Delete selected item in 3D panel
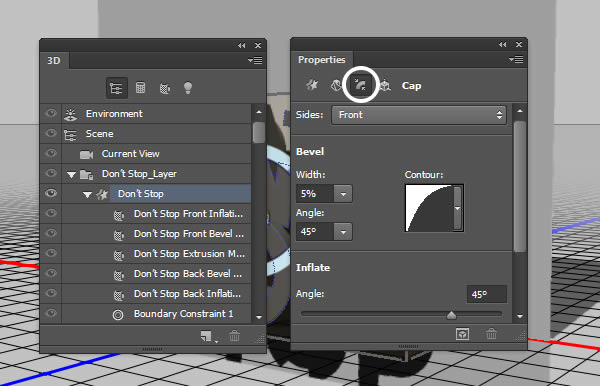 [235, 336]
